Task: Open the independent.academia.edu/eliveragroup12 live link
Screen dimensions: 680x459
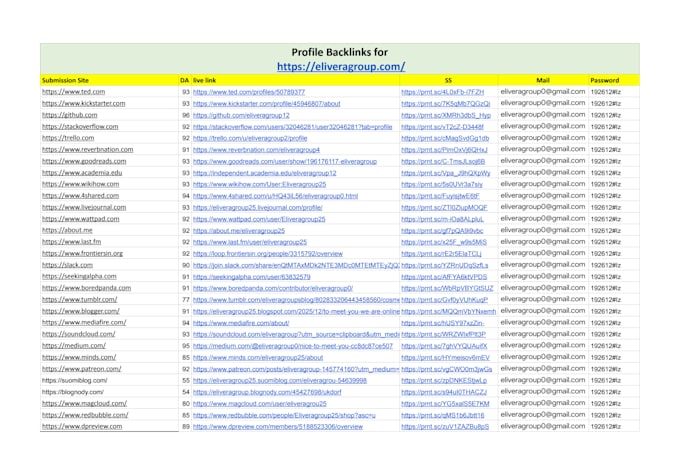Action: click(x=265, y=173)
